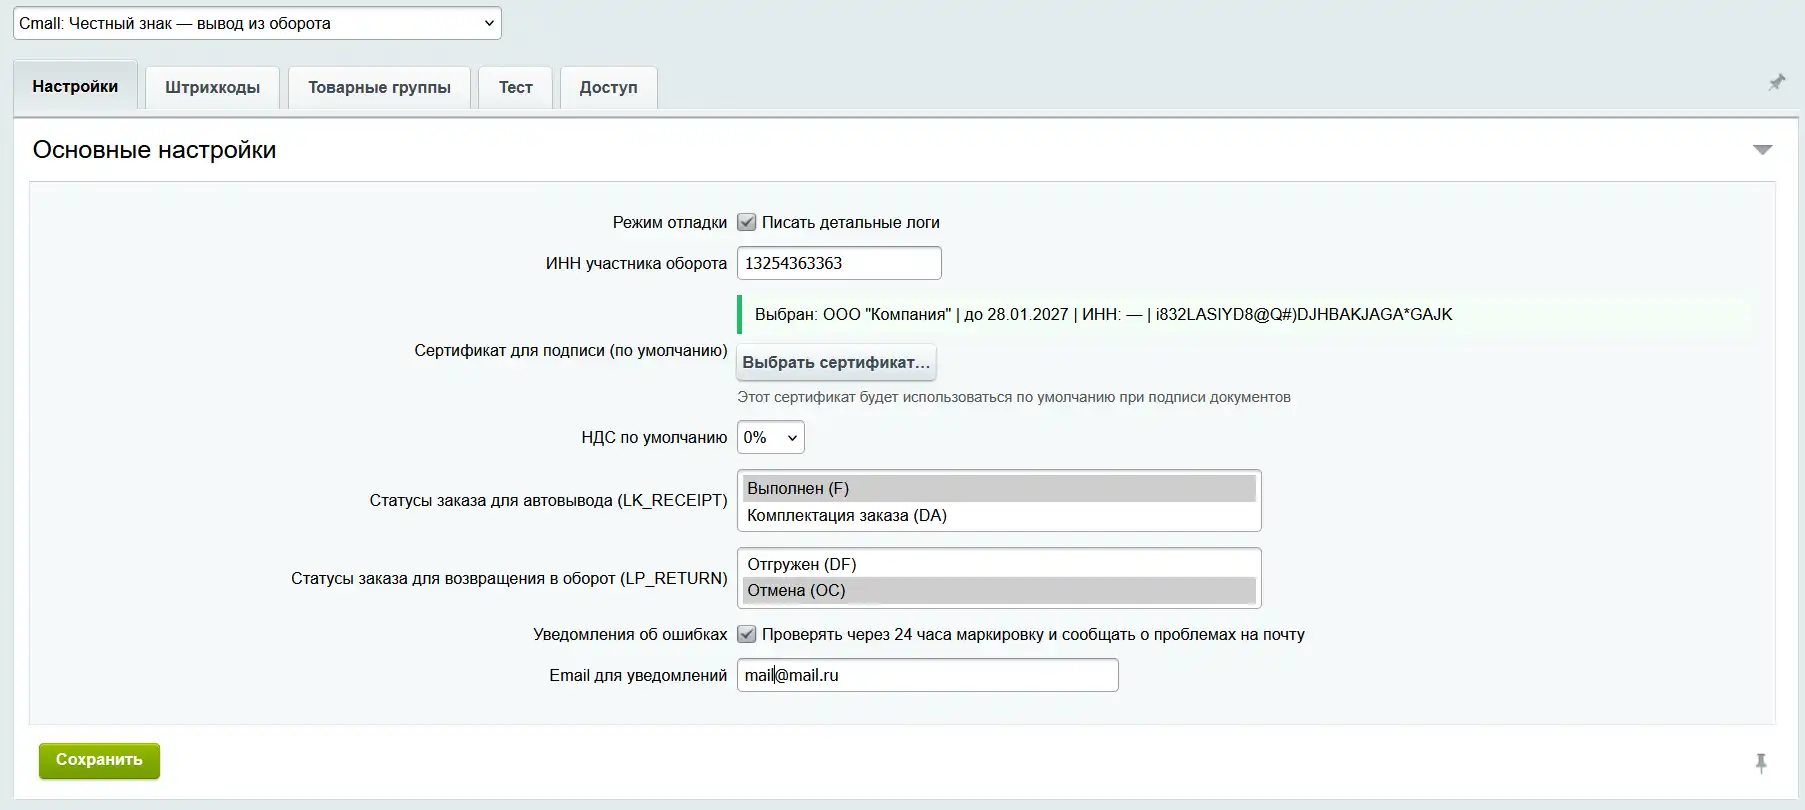
Task: Click the pin icon beside the tabs
Action: click(1776, 83)
